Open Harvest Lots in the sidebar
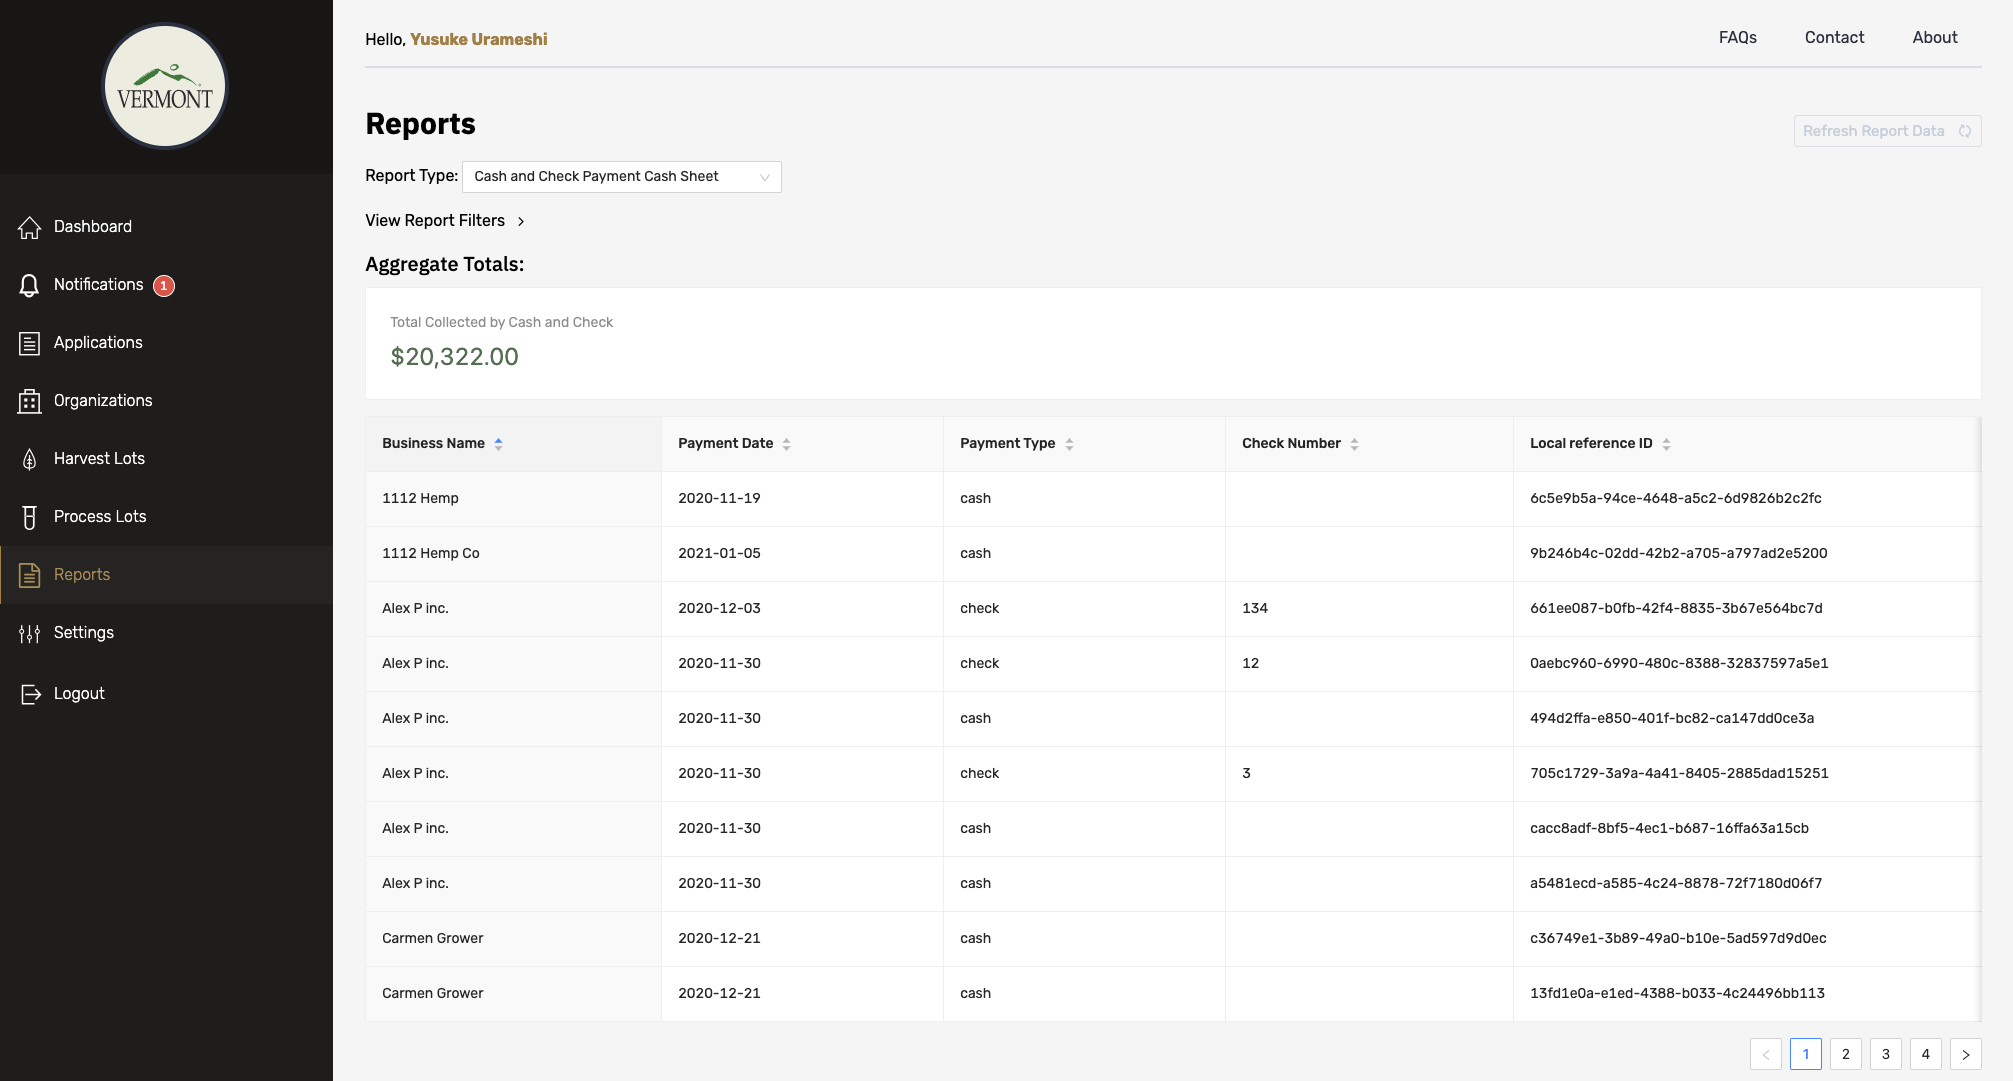Image resolution: width=2013 pixels, height=1081 pixels. (166, 459)
